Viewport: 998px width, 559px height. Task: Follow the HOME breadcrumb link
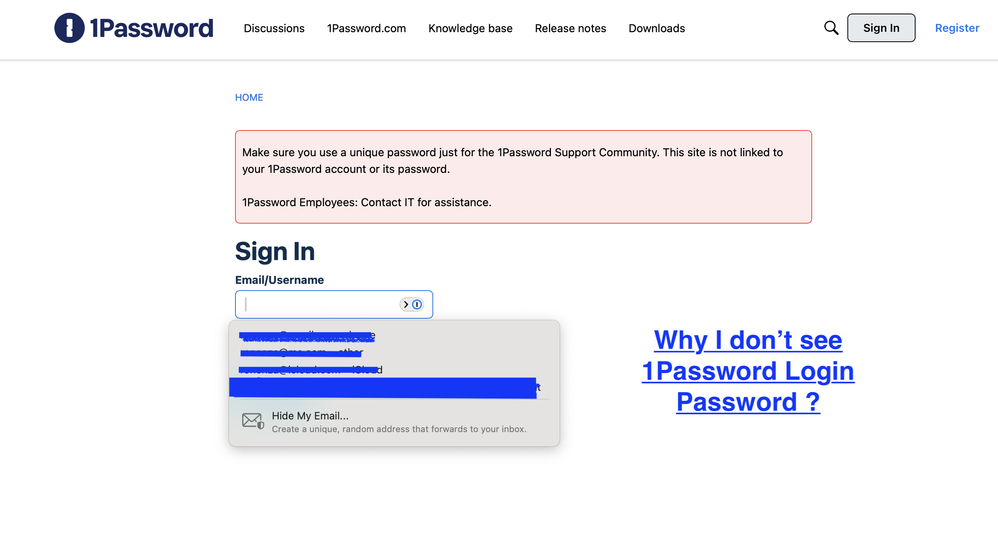(249, 97)
